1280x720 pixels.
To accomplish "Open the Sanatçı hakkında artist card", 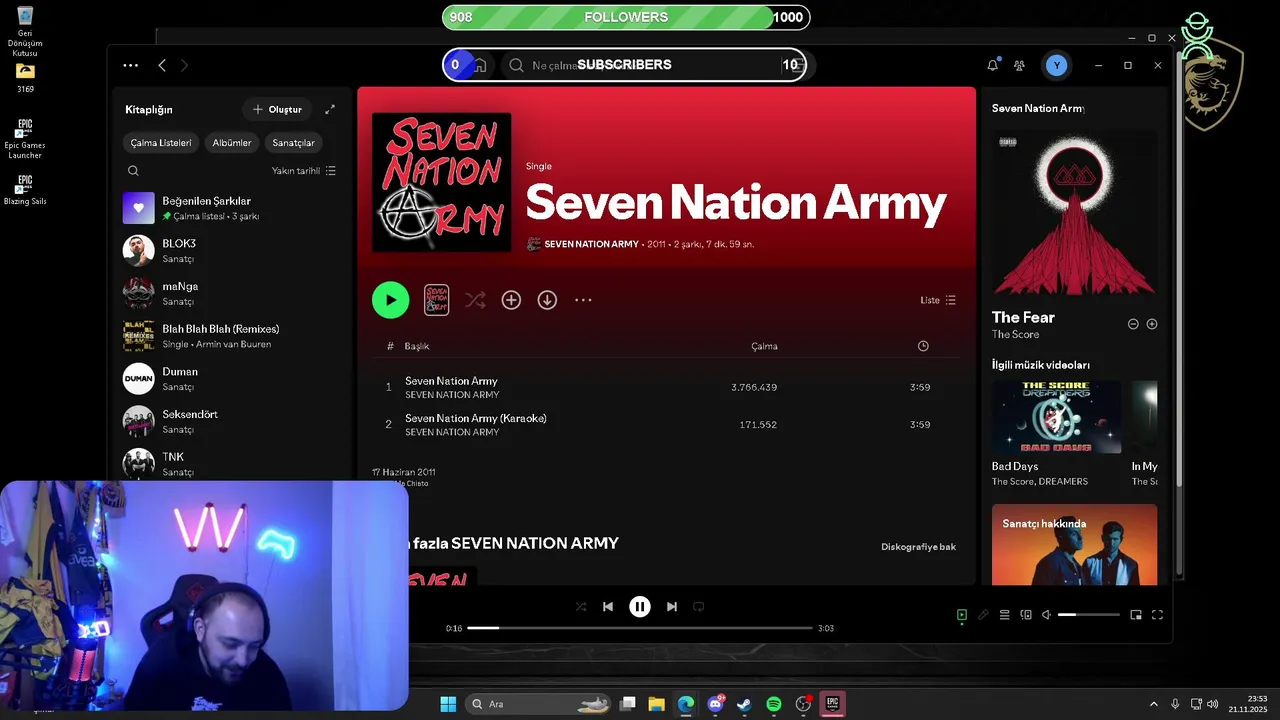I will [1074, 544].
